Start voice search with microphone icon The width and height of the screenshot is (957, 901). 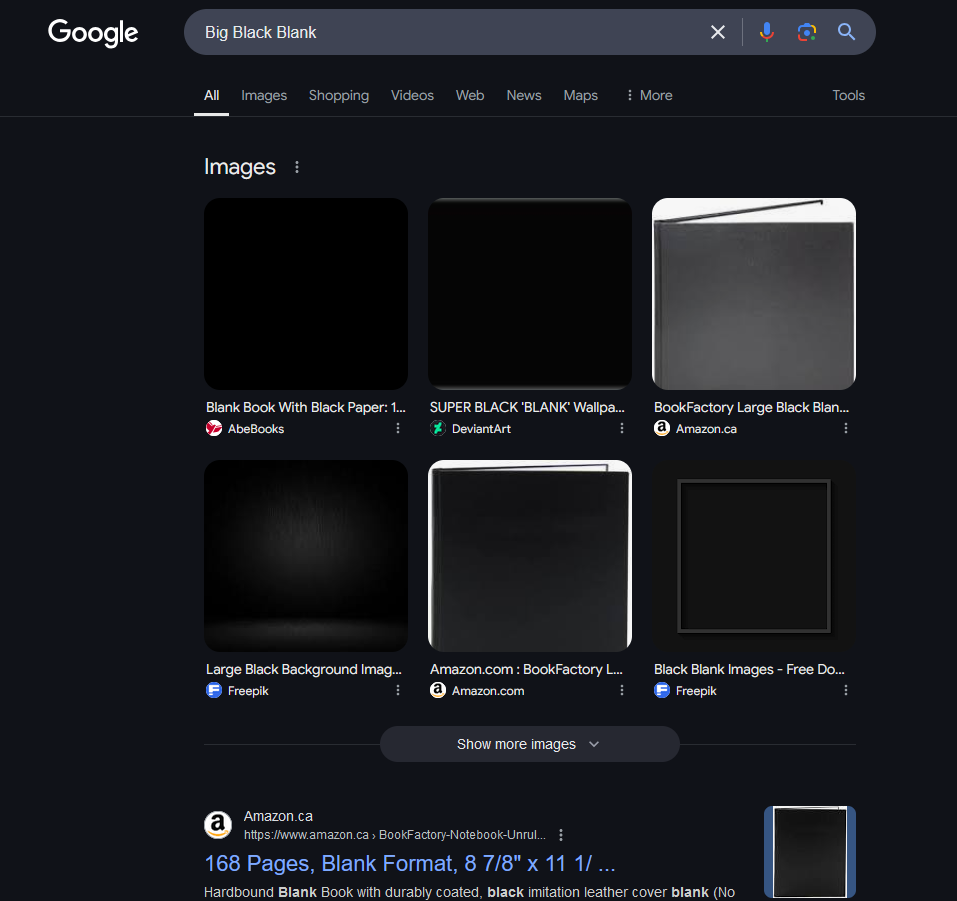tap(767, 32)
